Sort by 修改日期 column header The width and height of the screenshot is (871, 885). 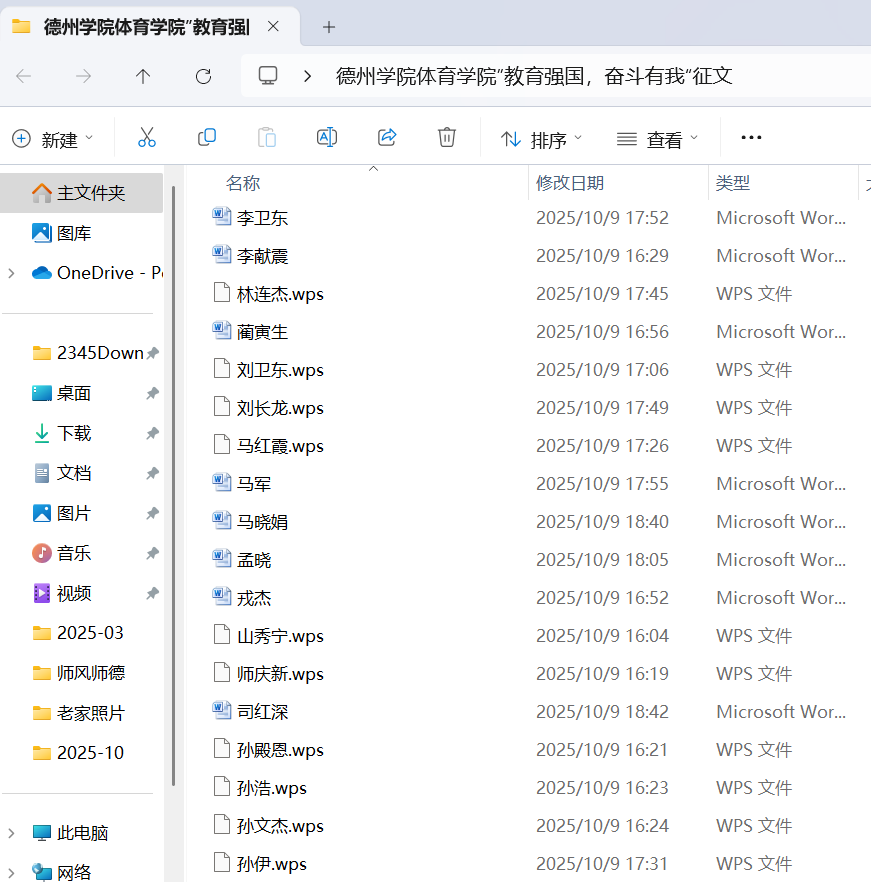tap(570, 183)
